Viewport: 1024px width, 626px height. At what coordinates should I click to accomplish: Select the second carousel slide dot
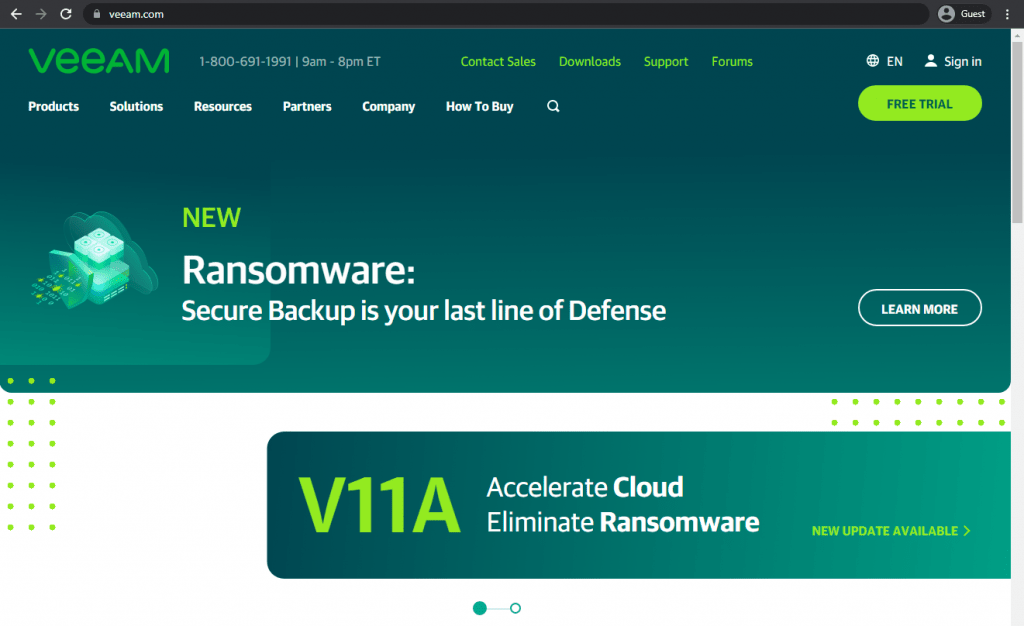pyautogui.click(x=515, y=608)
